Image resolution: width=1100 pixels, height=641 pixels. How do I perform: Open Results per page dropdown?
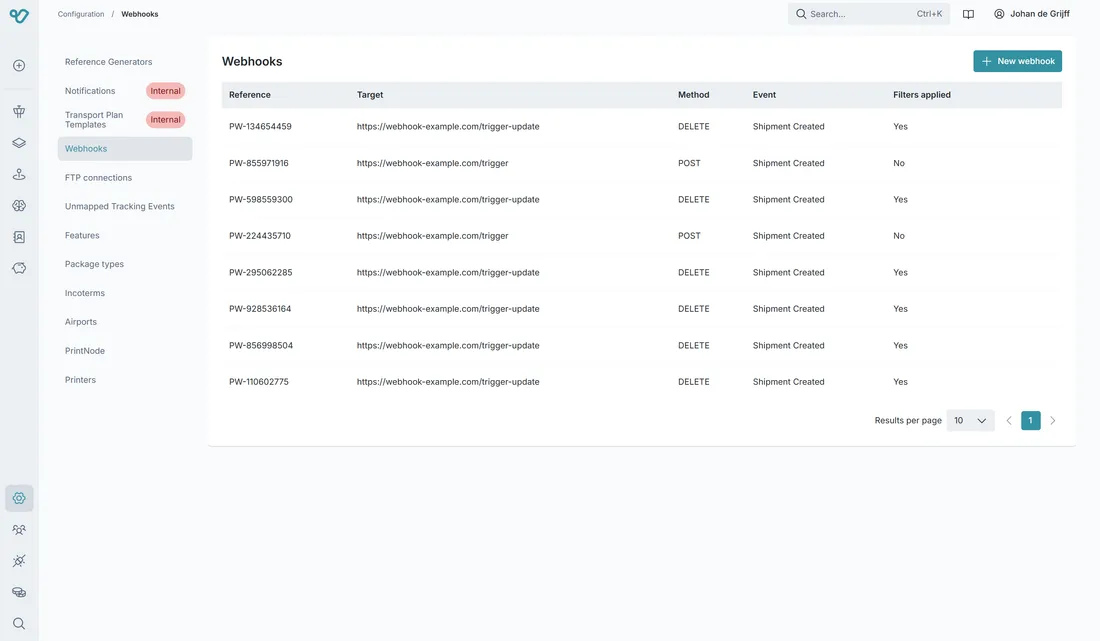(x=970, y=421)
